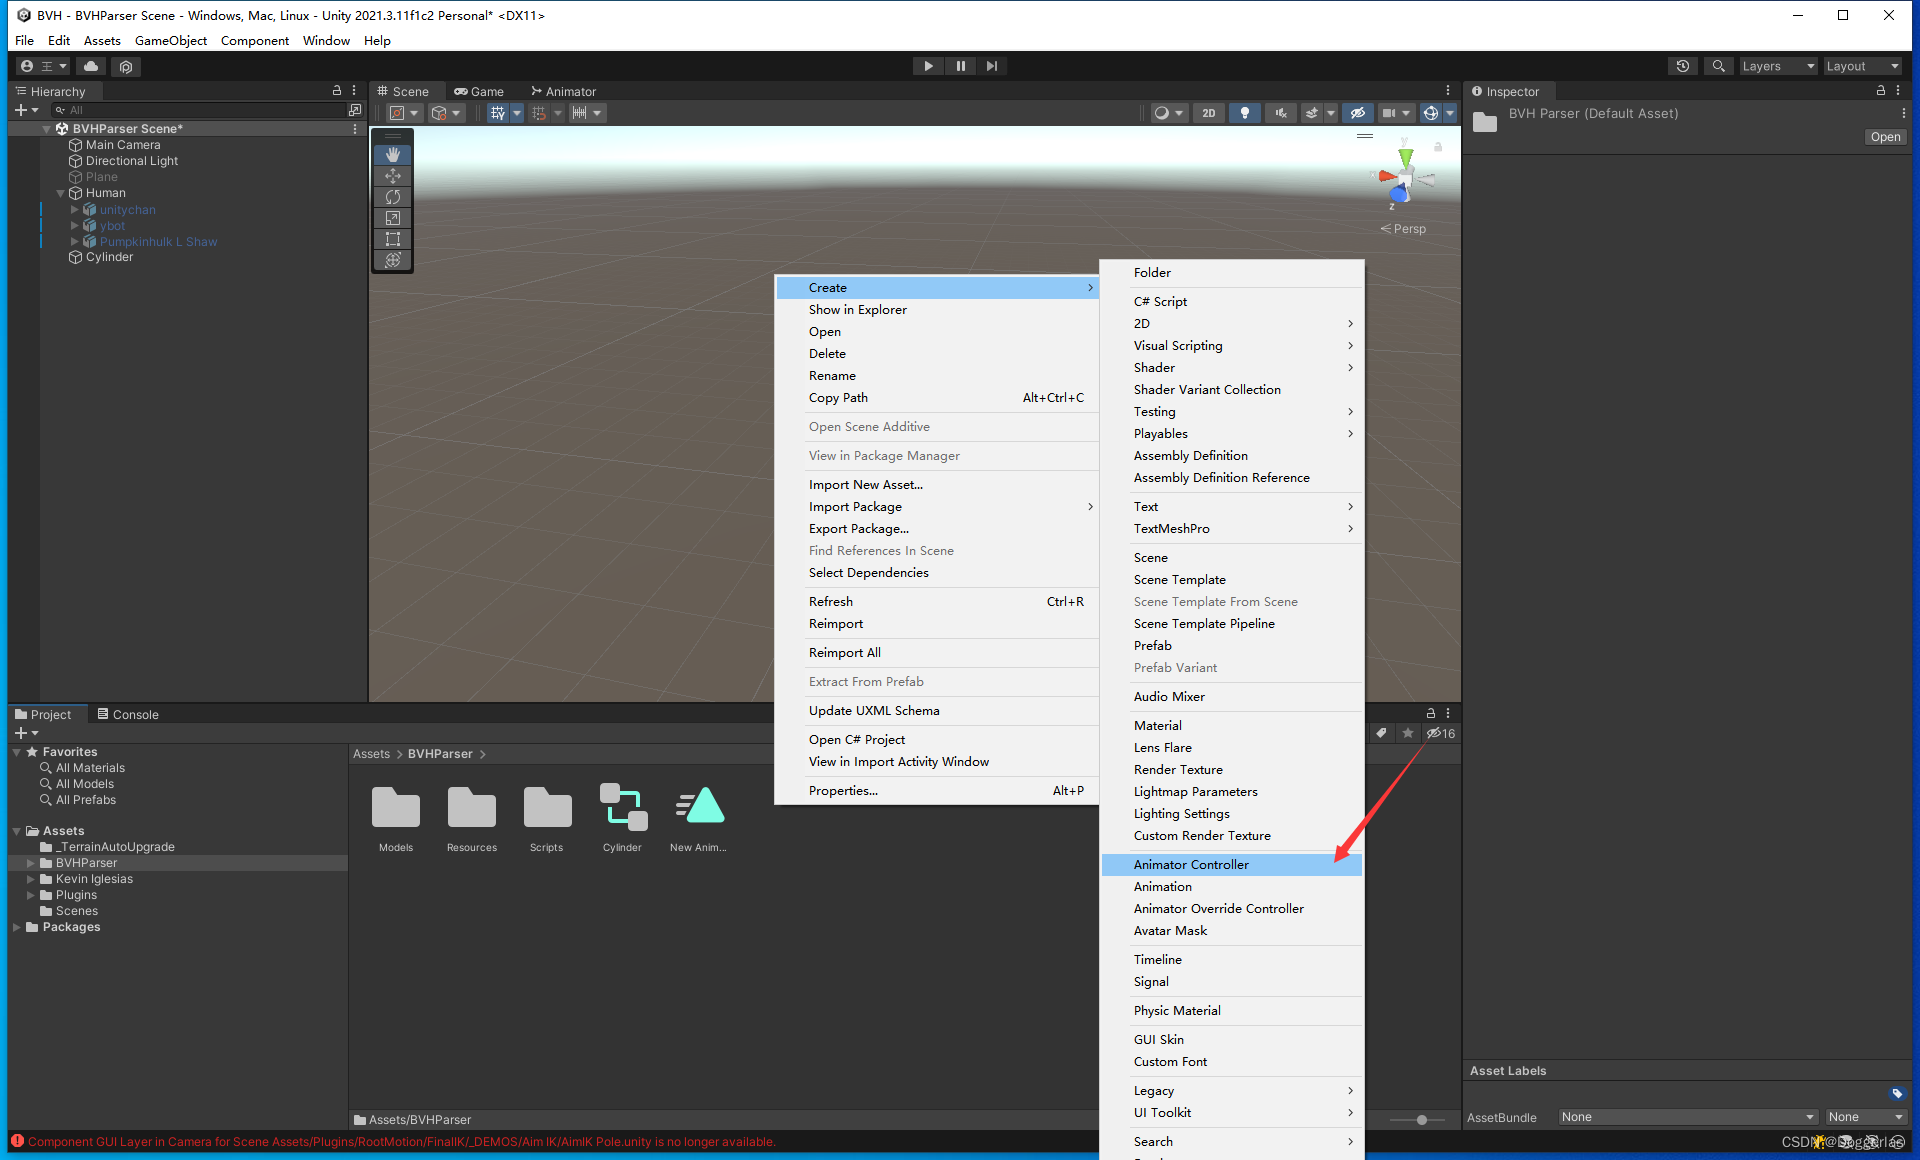Select the Rotate tool in scene toolbar
This screenshot has height=1160, width=1920.
(393, 197)
